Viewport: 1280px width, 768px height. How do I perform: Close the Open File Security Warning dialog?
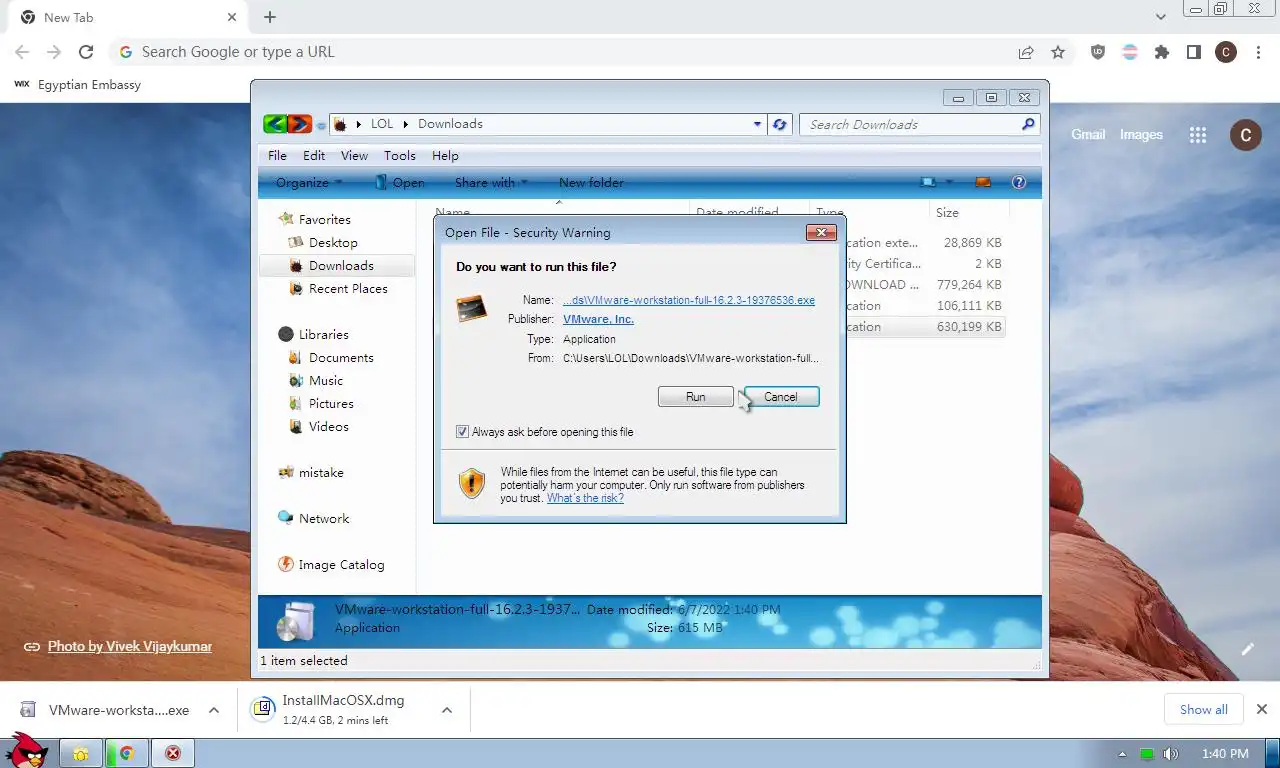(x=821, y=232)
